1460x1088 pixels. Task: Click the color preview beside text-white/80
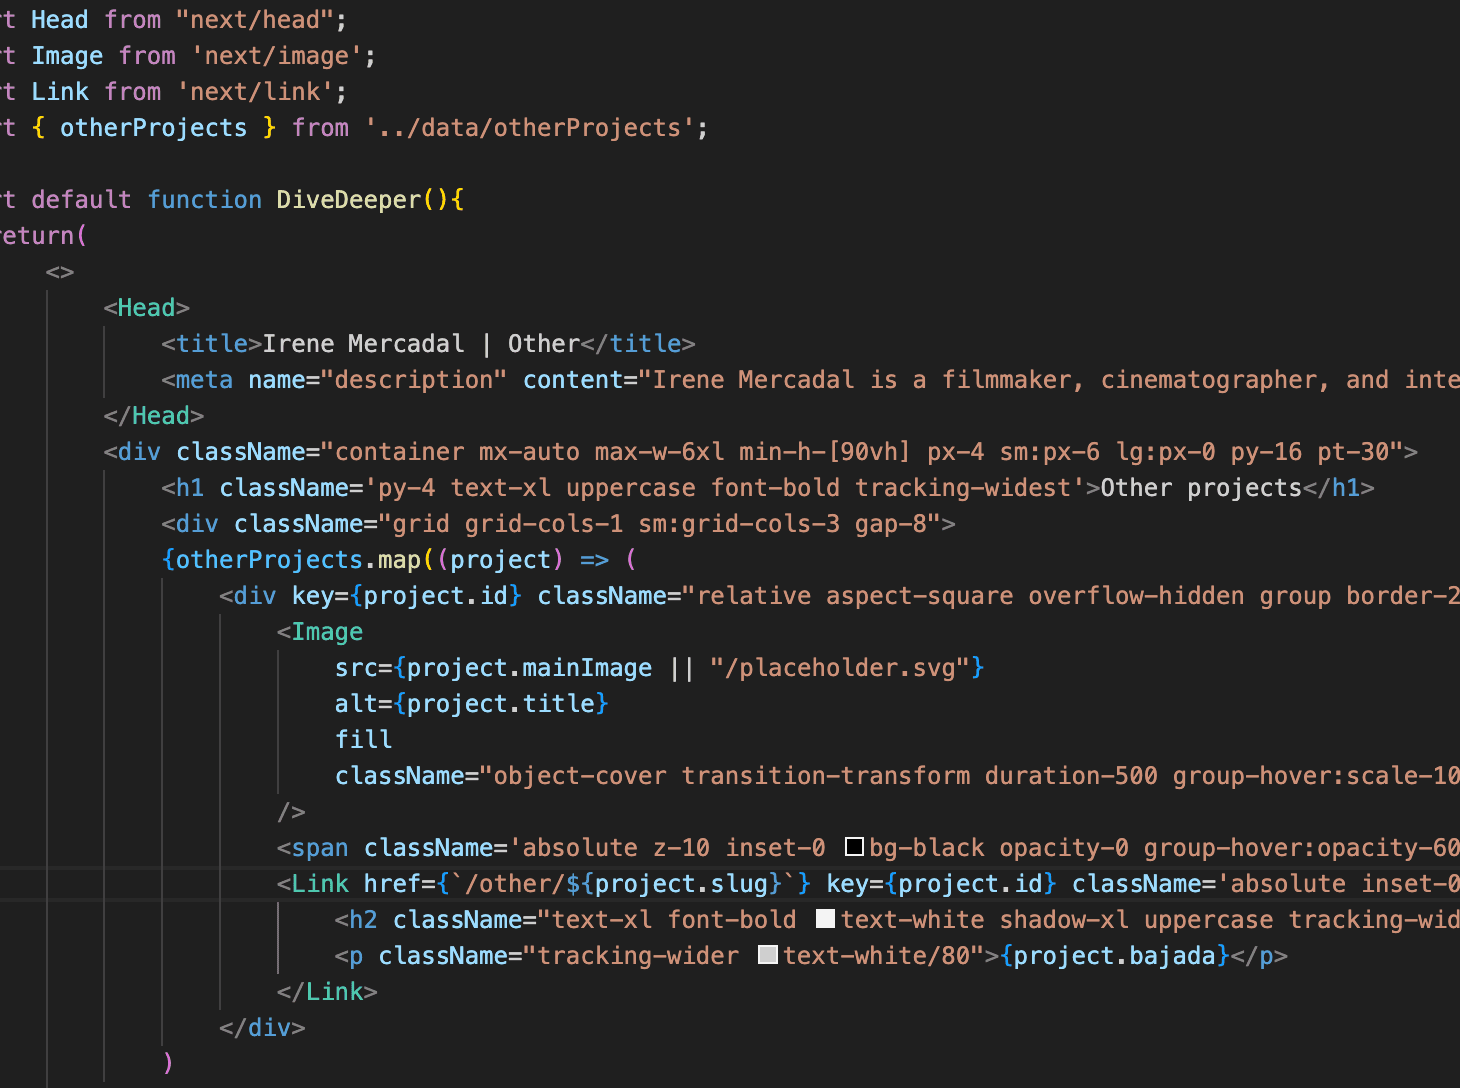point(767,955)
